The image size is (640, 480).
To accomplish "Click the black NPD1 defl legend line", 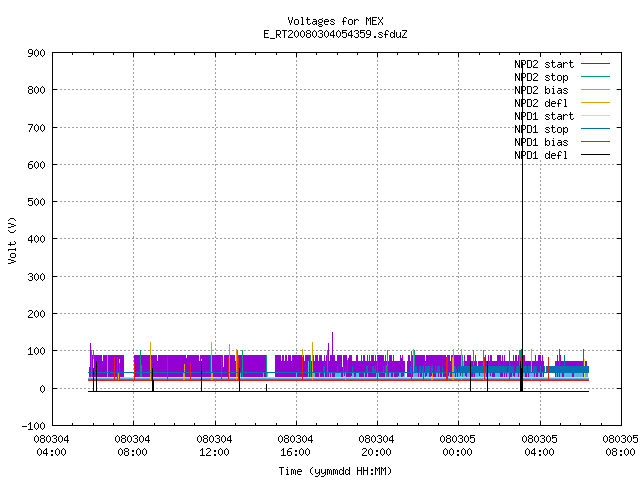I will [596, 155].
